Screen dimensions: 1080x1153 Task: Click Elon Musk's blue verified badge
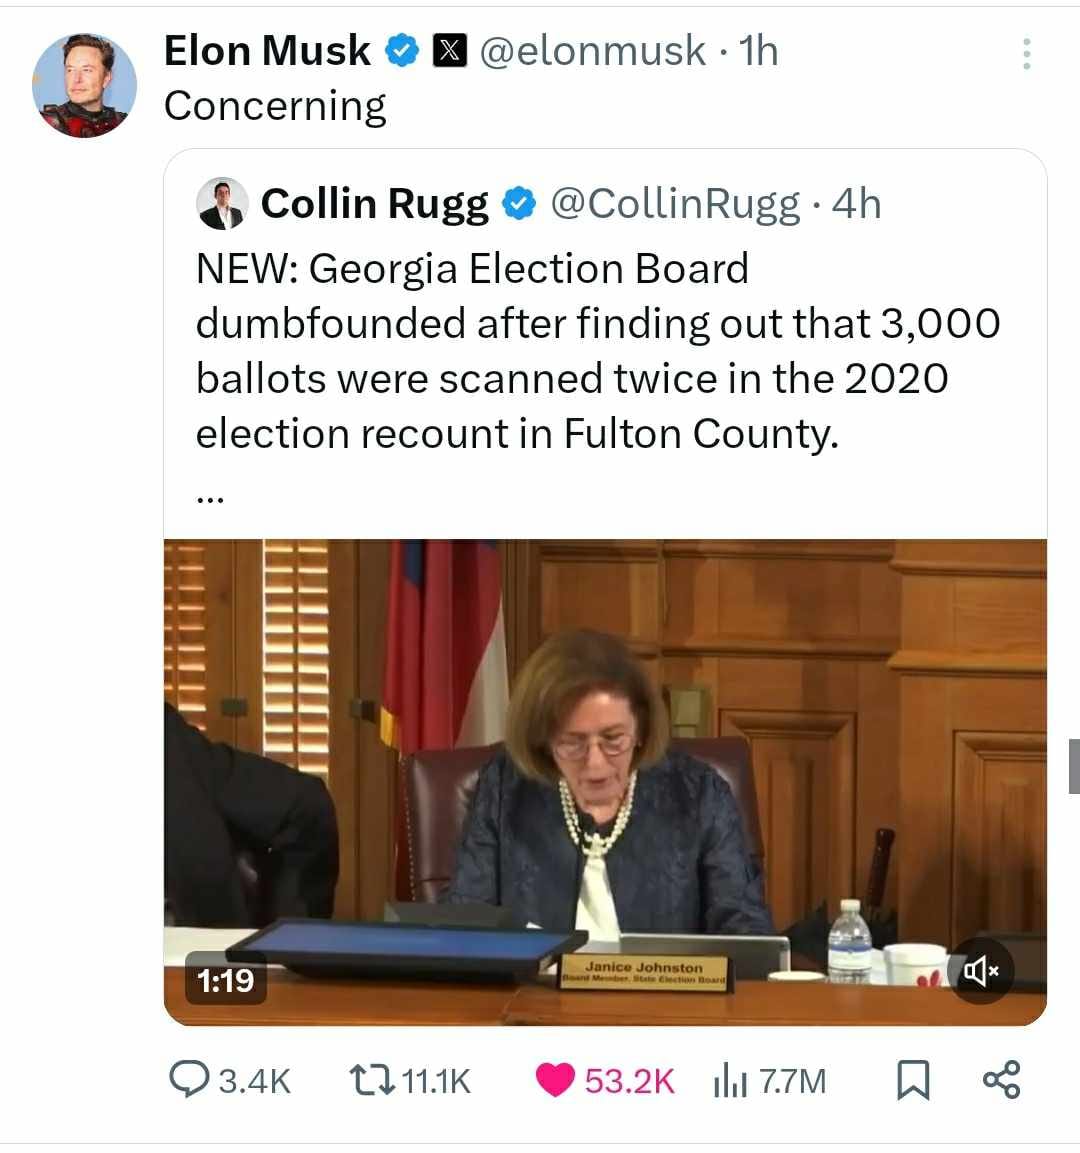(402, 51)
